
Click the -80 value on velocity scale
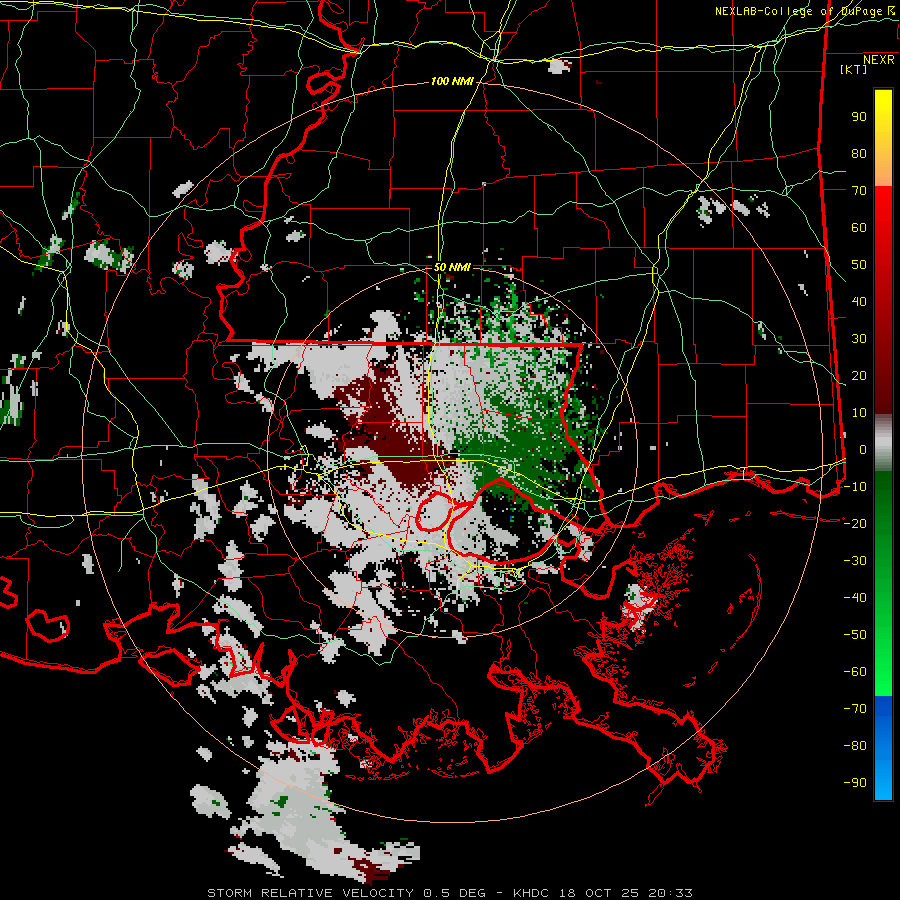pos(855,746)
